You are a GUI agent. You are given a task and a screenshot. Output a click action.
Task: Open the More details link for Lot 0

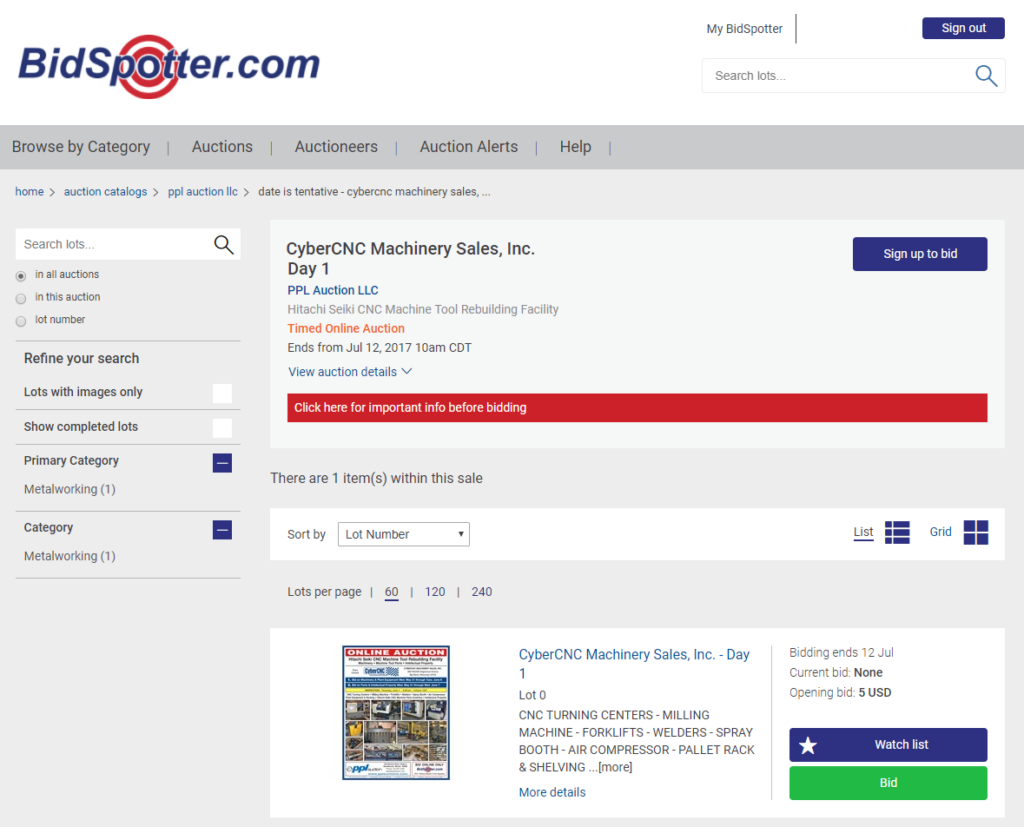click(551, 792)
